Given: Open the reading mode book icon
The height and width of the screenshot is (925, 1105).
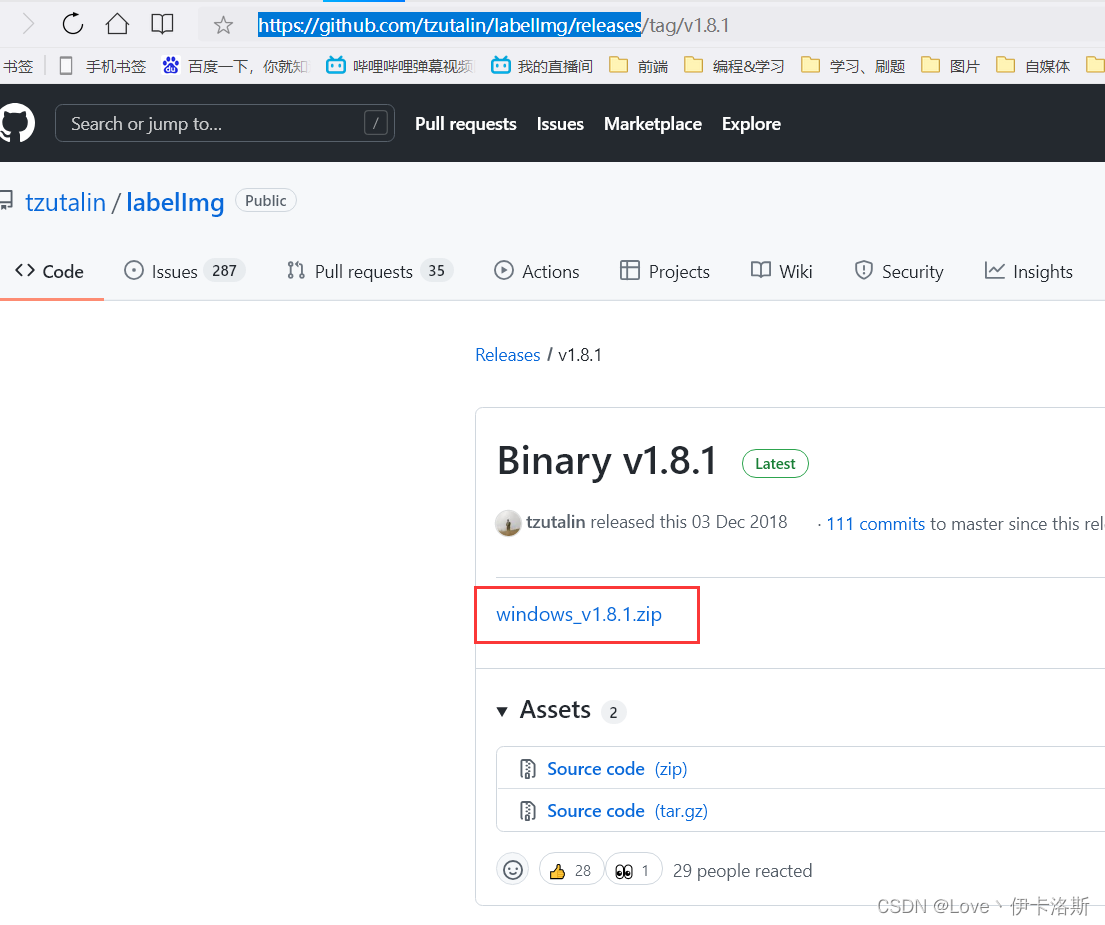Looking at the screenshot, I should pyautogui.click(x=162, y=24).
